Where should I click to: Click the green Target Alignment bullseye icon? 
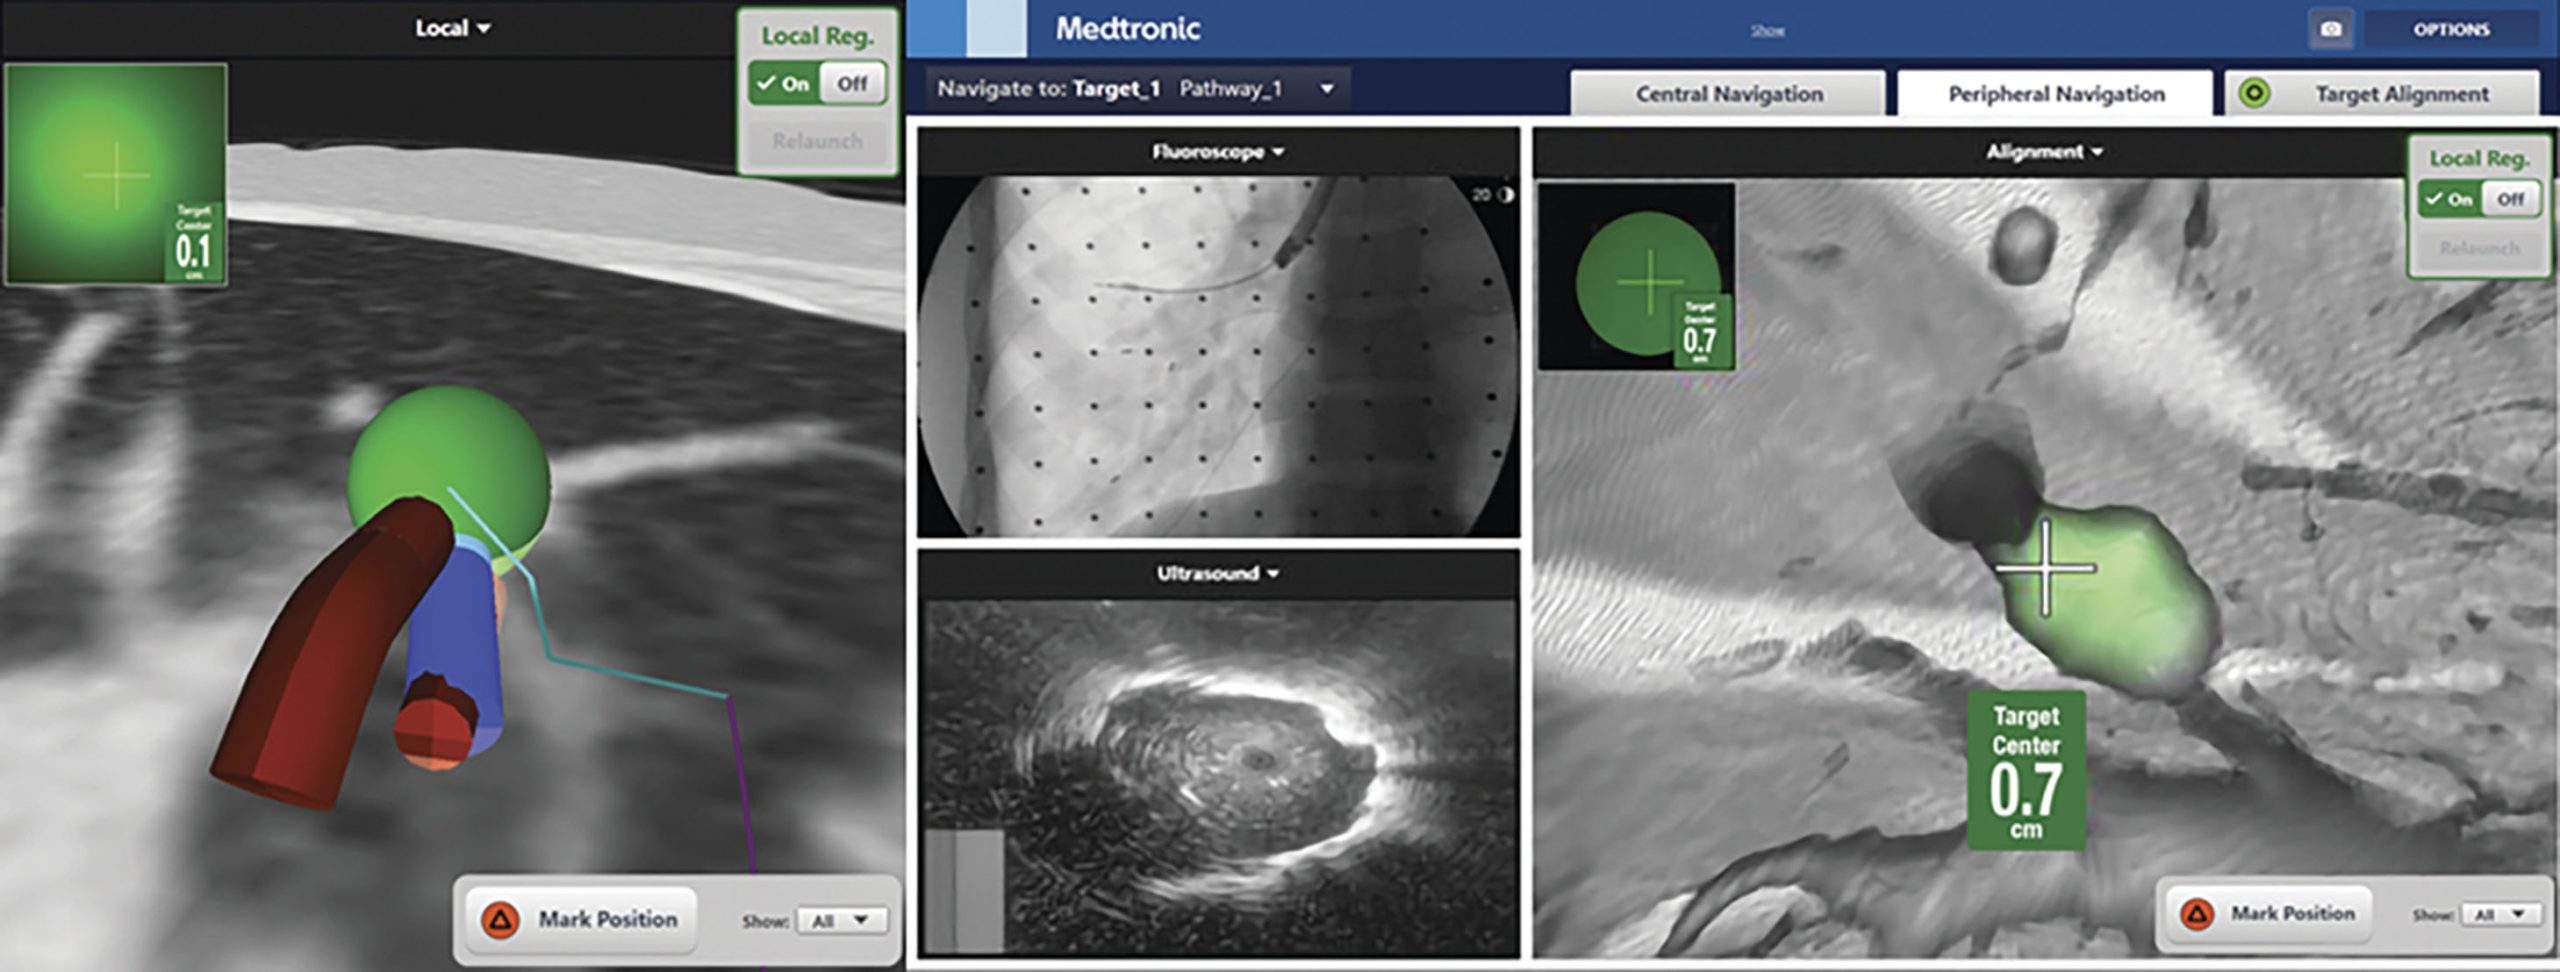2255,94
